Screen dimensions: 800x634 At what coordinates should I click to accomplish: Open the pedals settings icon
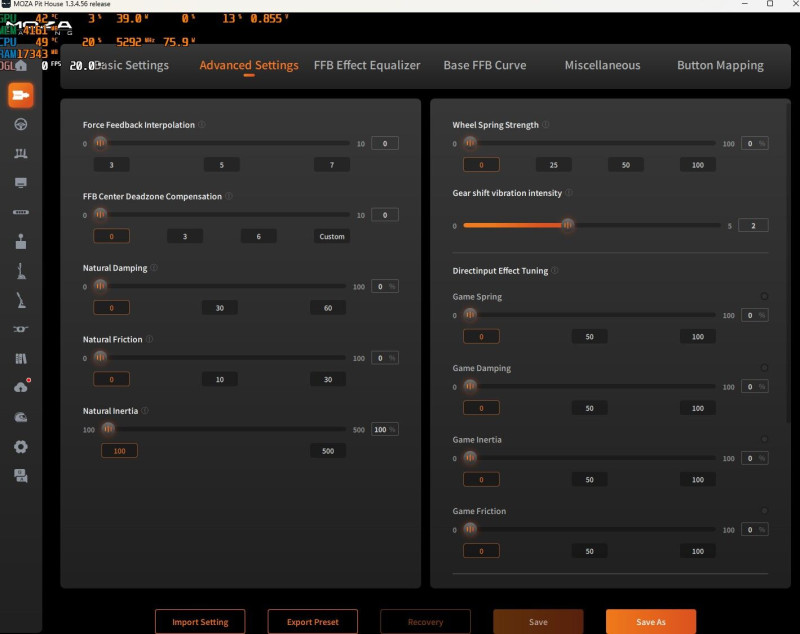click(20, 153)
